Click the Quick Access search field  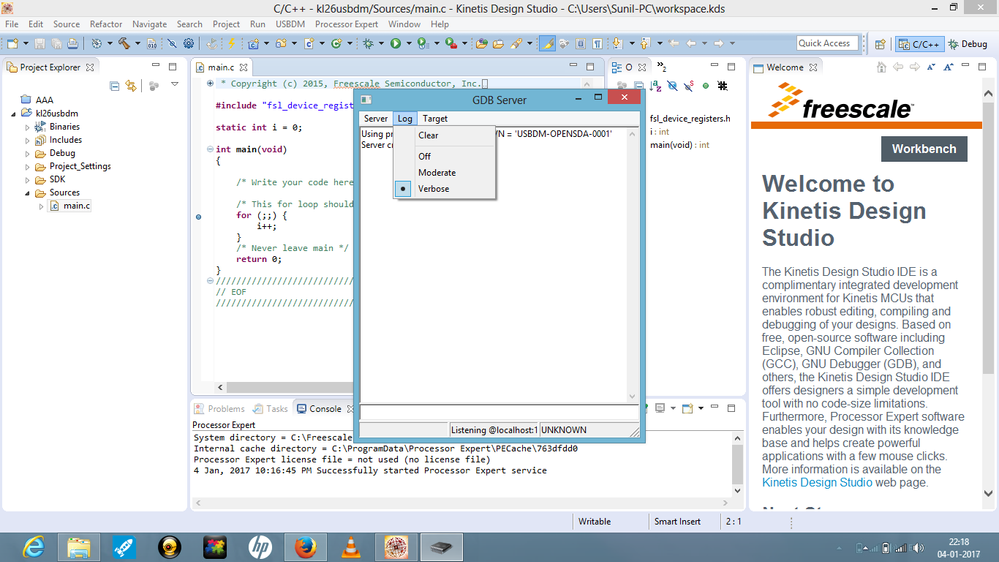tap(825, 43)
